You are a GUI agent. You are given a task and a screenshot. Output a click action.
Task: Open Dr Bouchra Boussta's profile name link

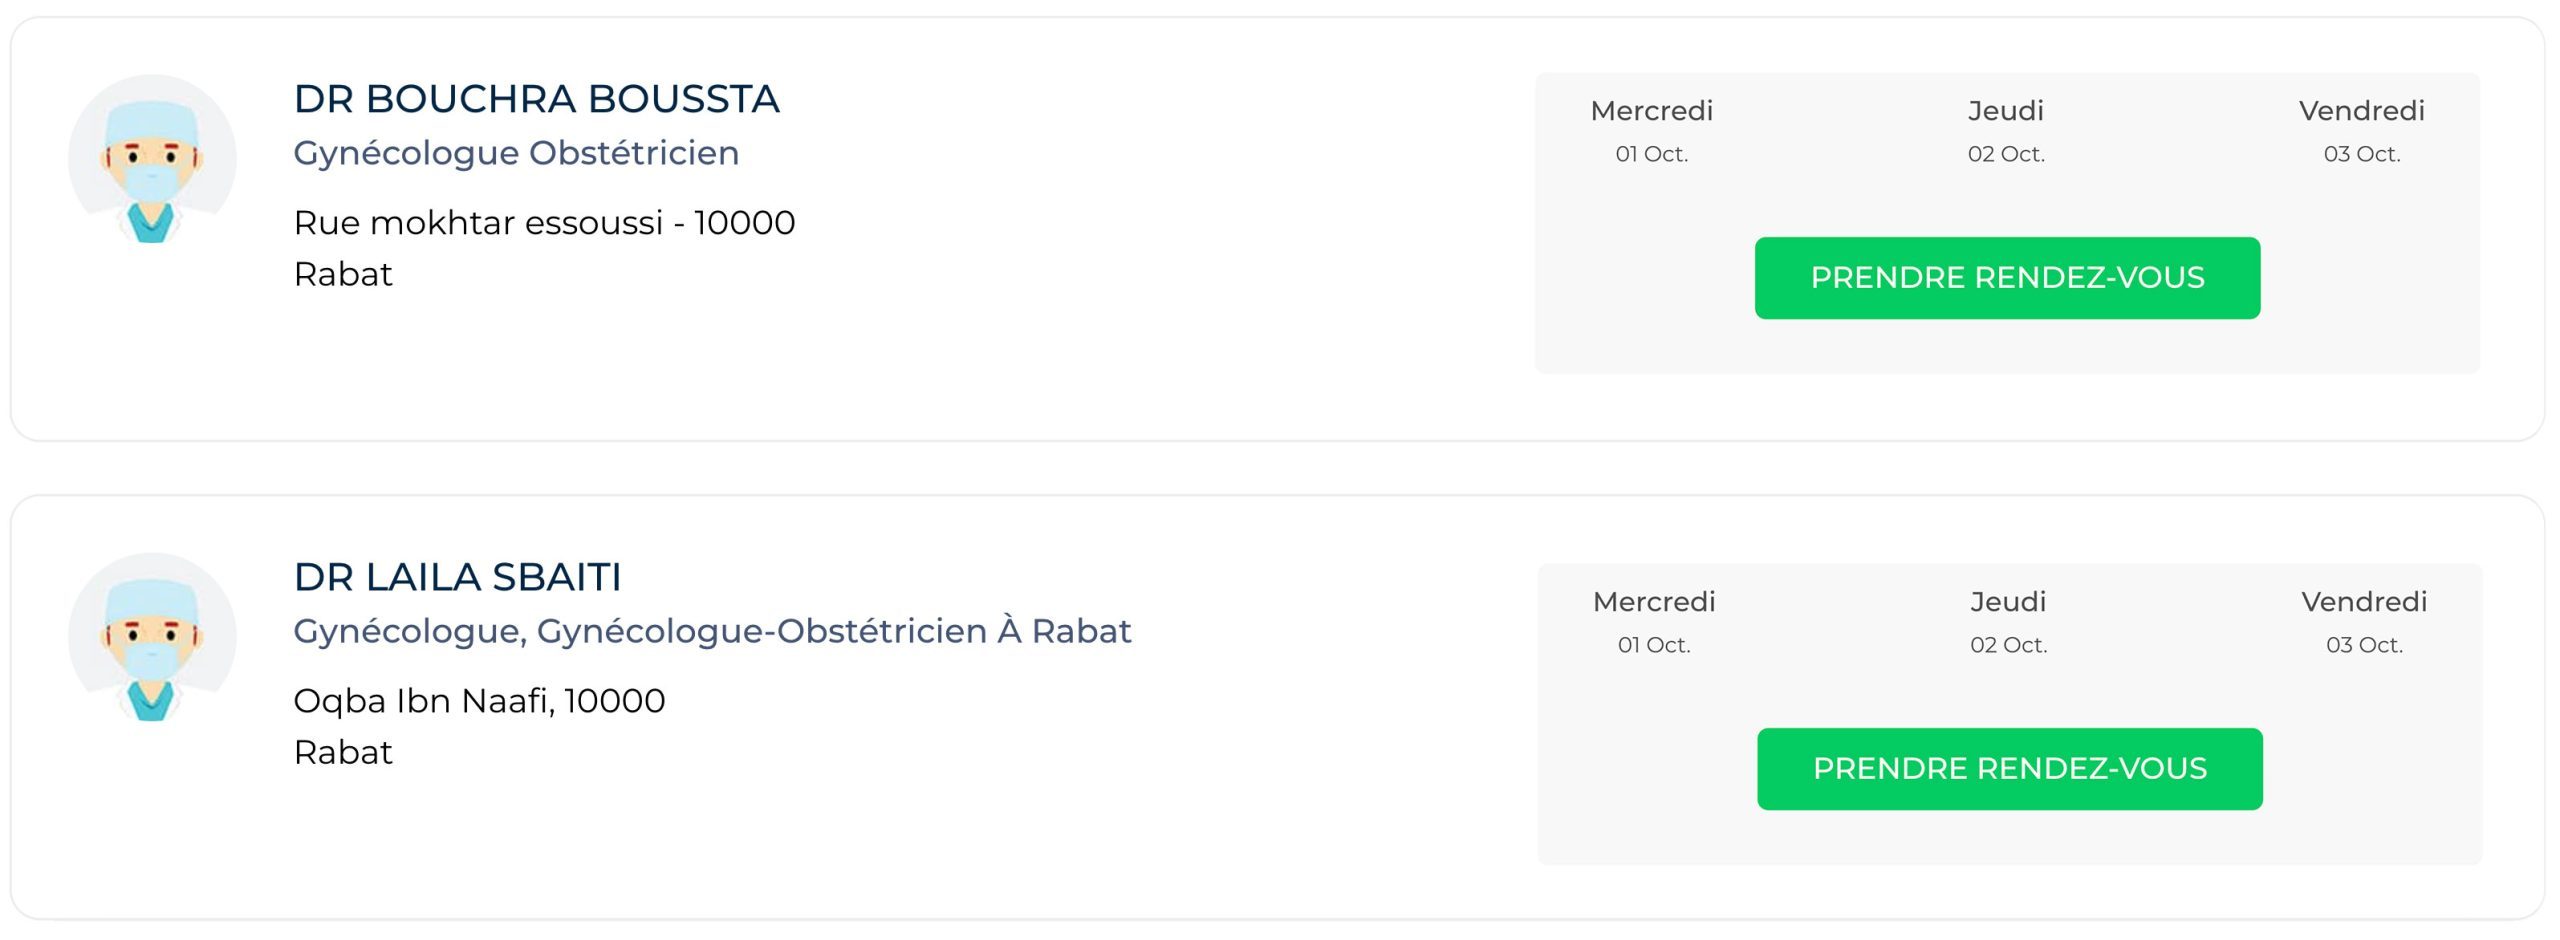coord(536,99)
